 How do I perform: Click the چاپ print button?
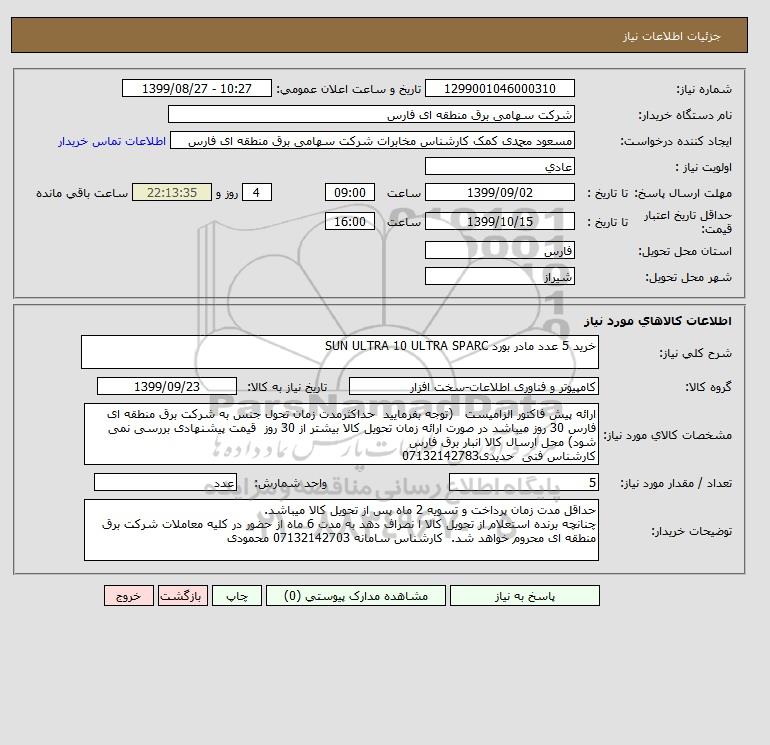point(237,596)
